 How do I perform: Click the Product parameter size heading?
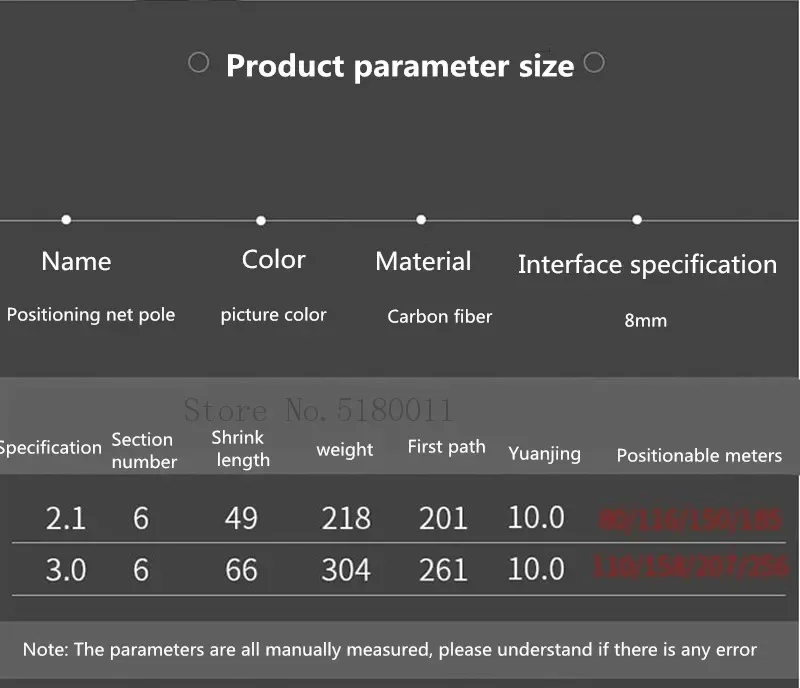point(400,66)
